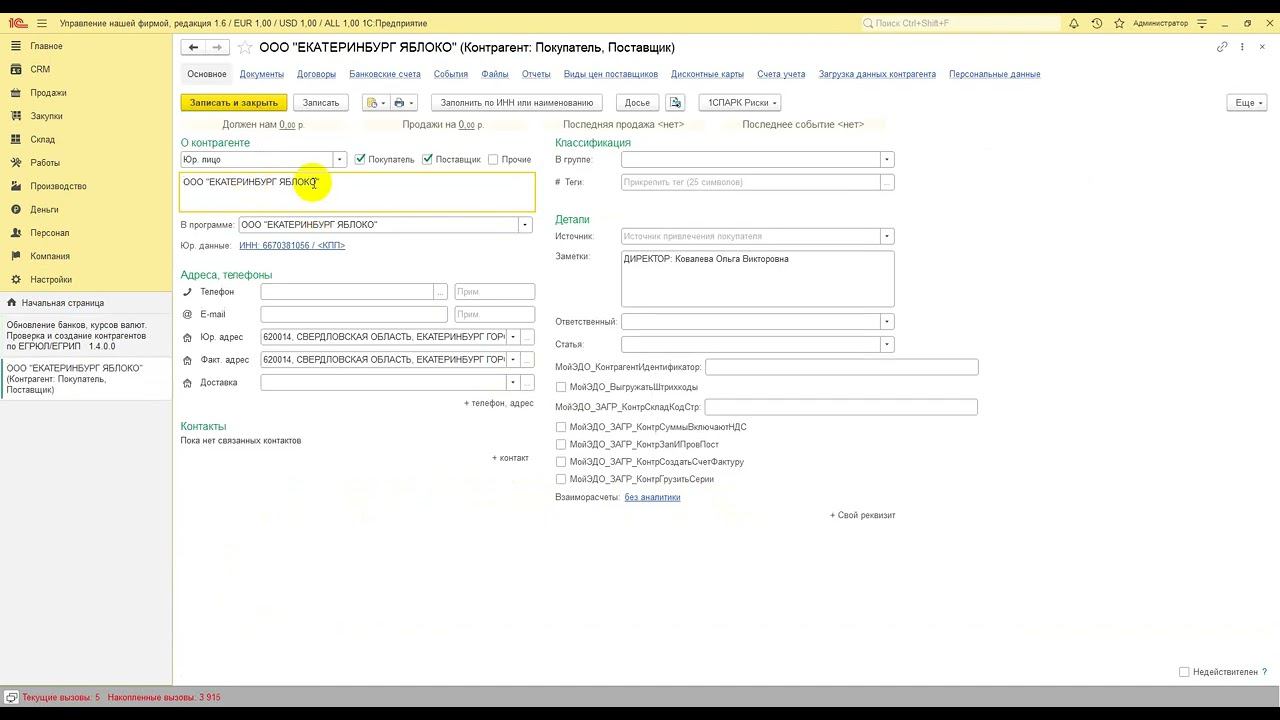Switch to the События tab

pos(451,74)
